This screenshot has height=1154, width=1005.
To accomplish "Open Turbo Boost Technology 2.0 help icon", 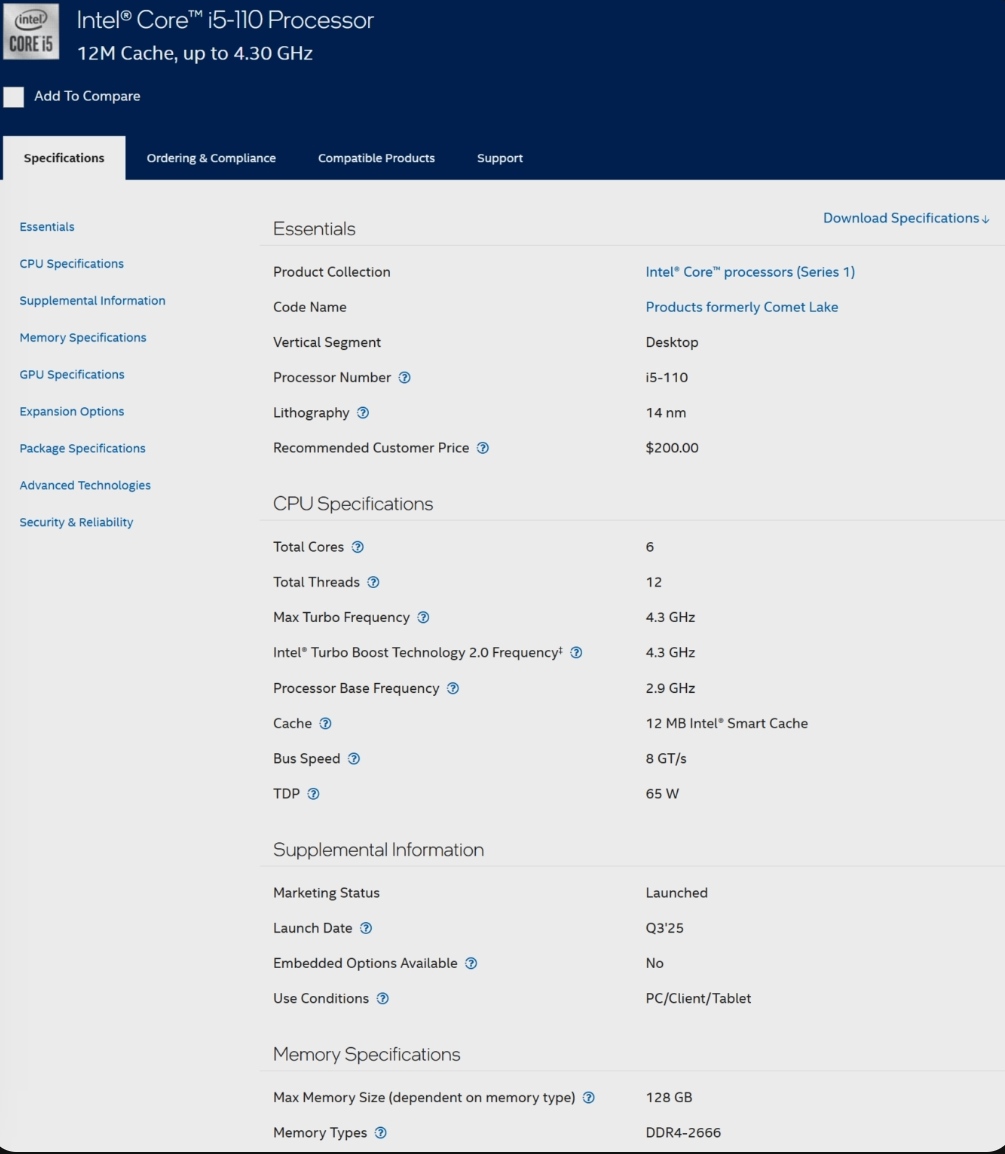I will 576,653.
